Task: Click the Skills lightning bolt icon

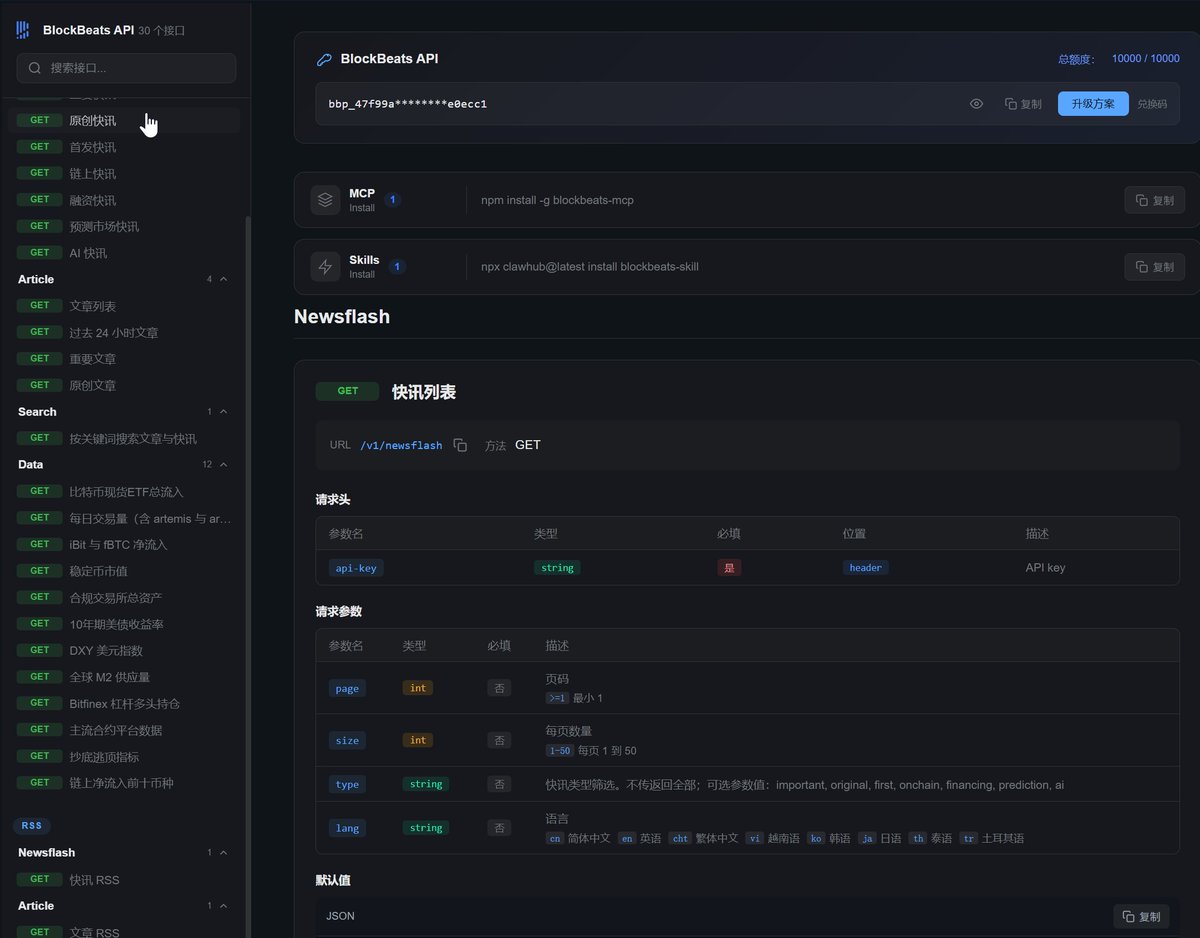Action: point(325,267)
